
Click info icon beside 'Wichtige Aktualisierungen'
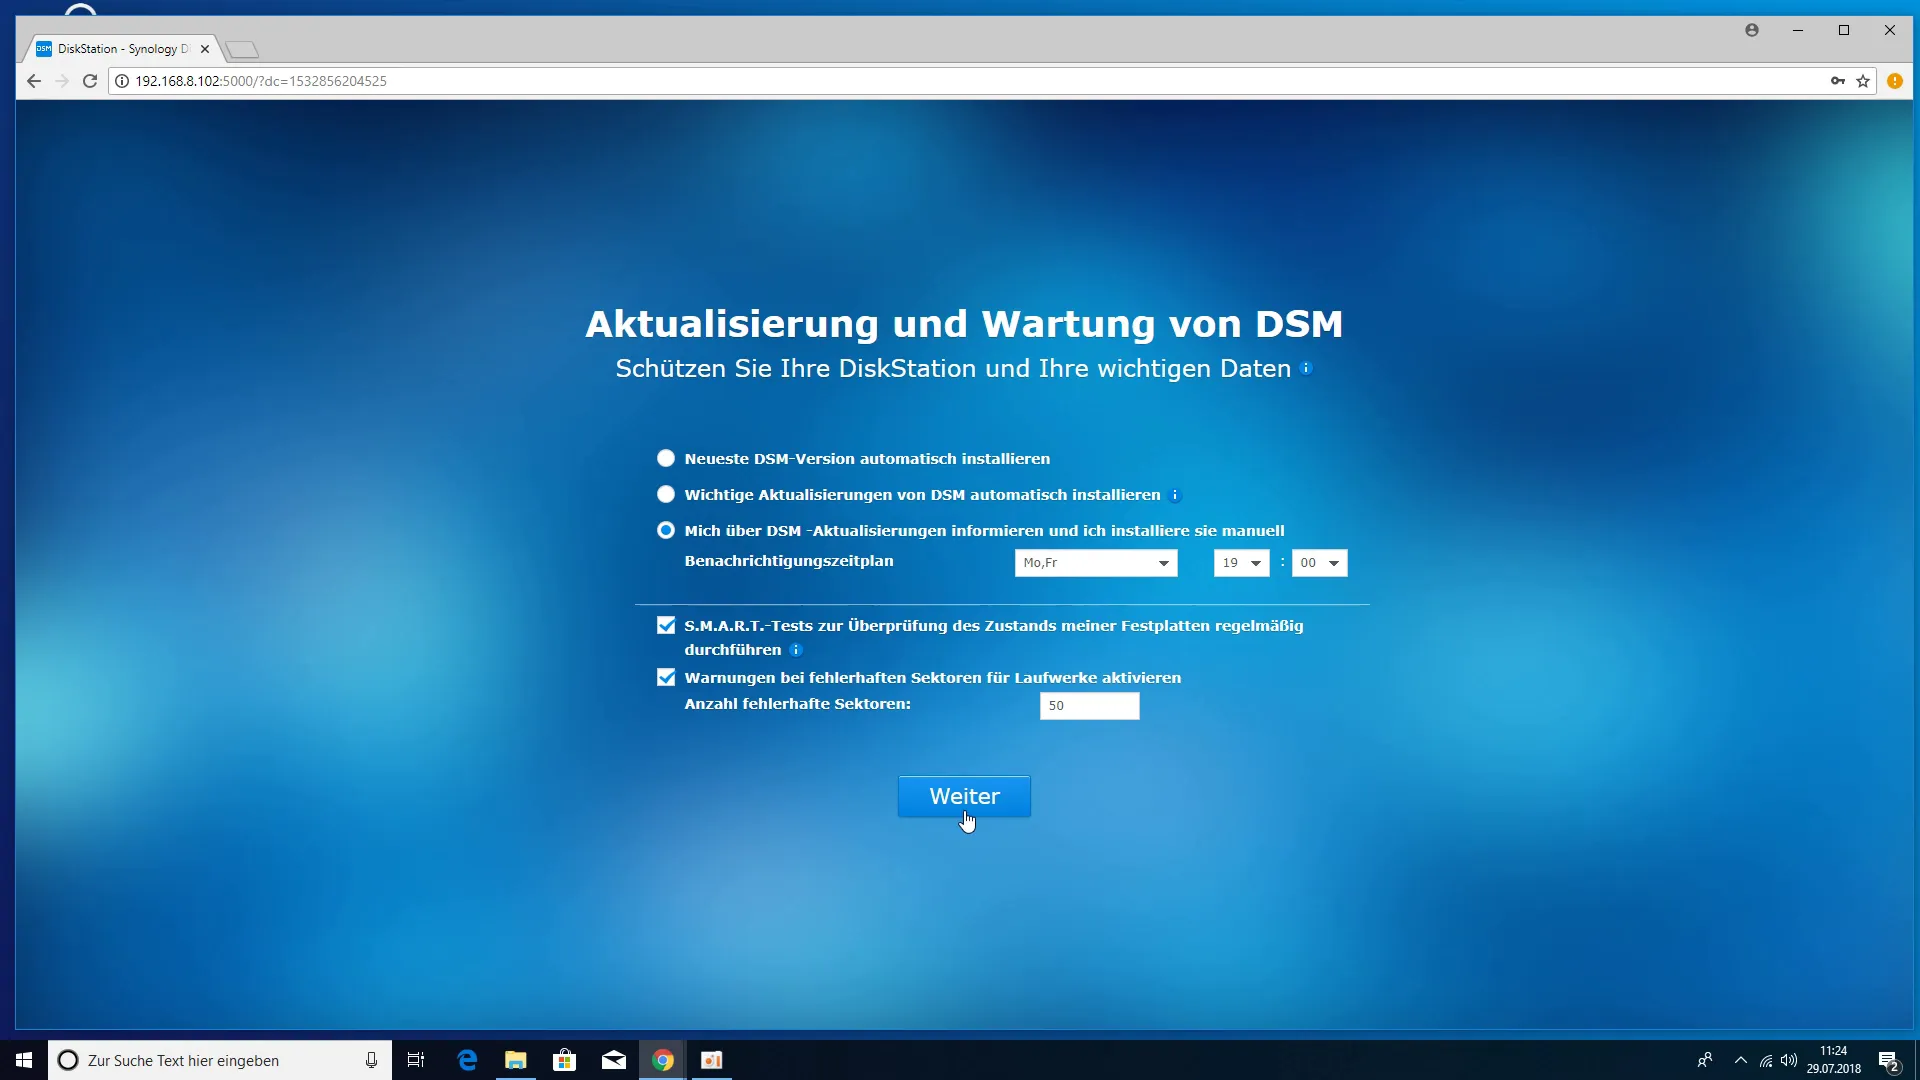point(1175,495)
